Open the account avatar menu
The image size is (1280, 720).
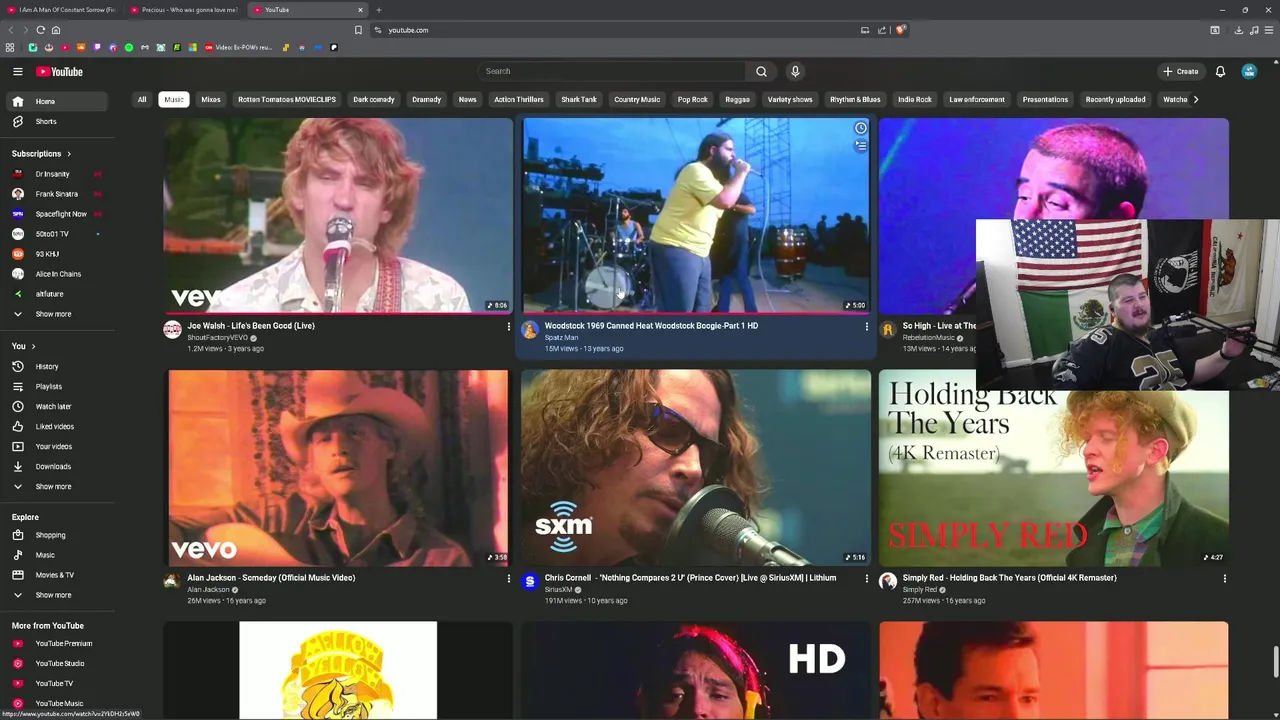pyautogui.click(x=1249, y=71)
